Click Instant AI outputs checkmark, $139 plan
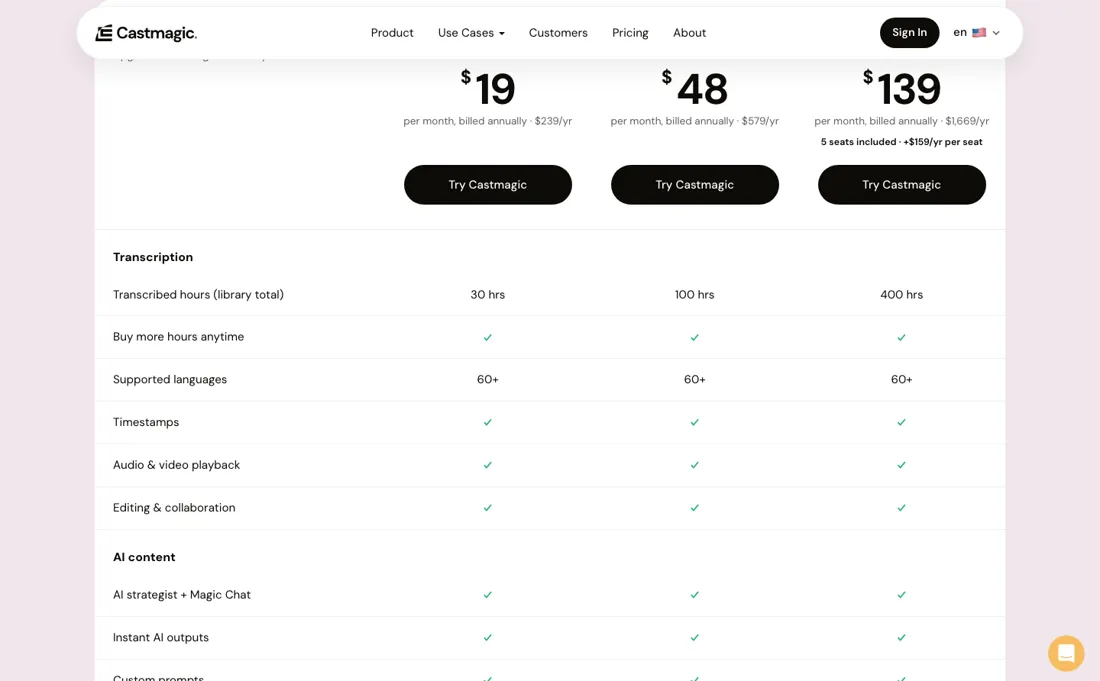The image size is (1100, 681). pos(901,638)
